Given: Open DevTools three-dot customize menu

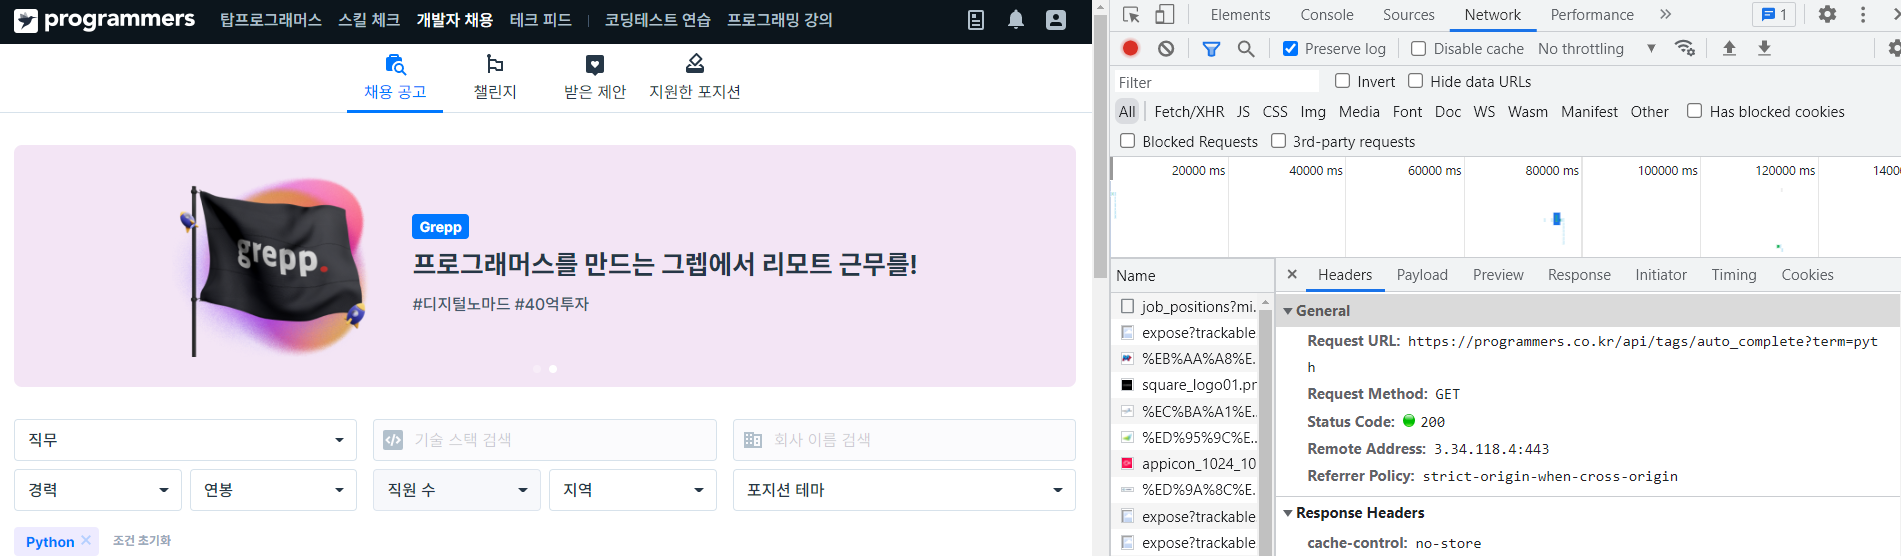Looking at the screenshot, I should tap(1863, 15).
